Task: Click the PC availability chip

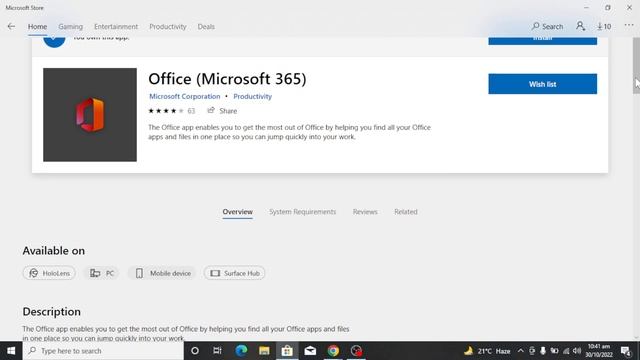Action: (x=102, y=273)
